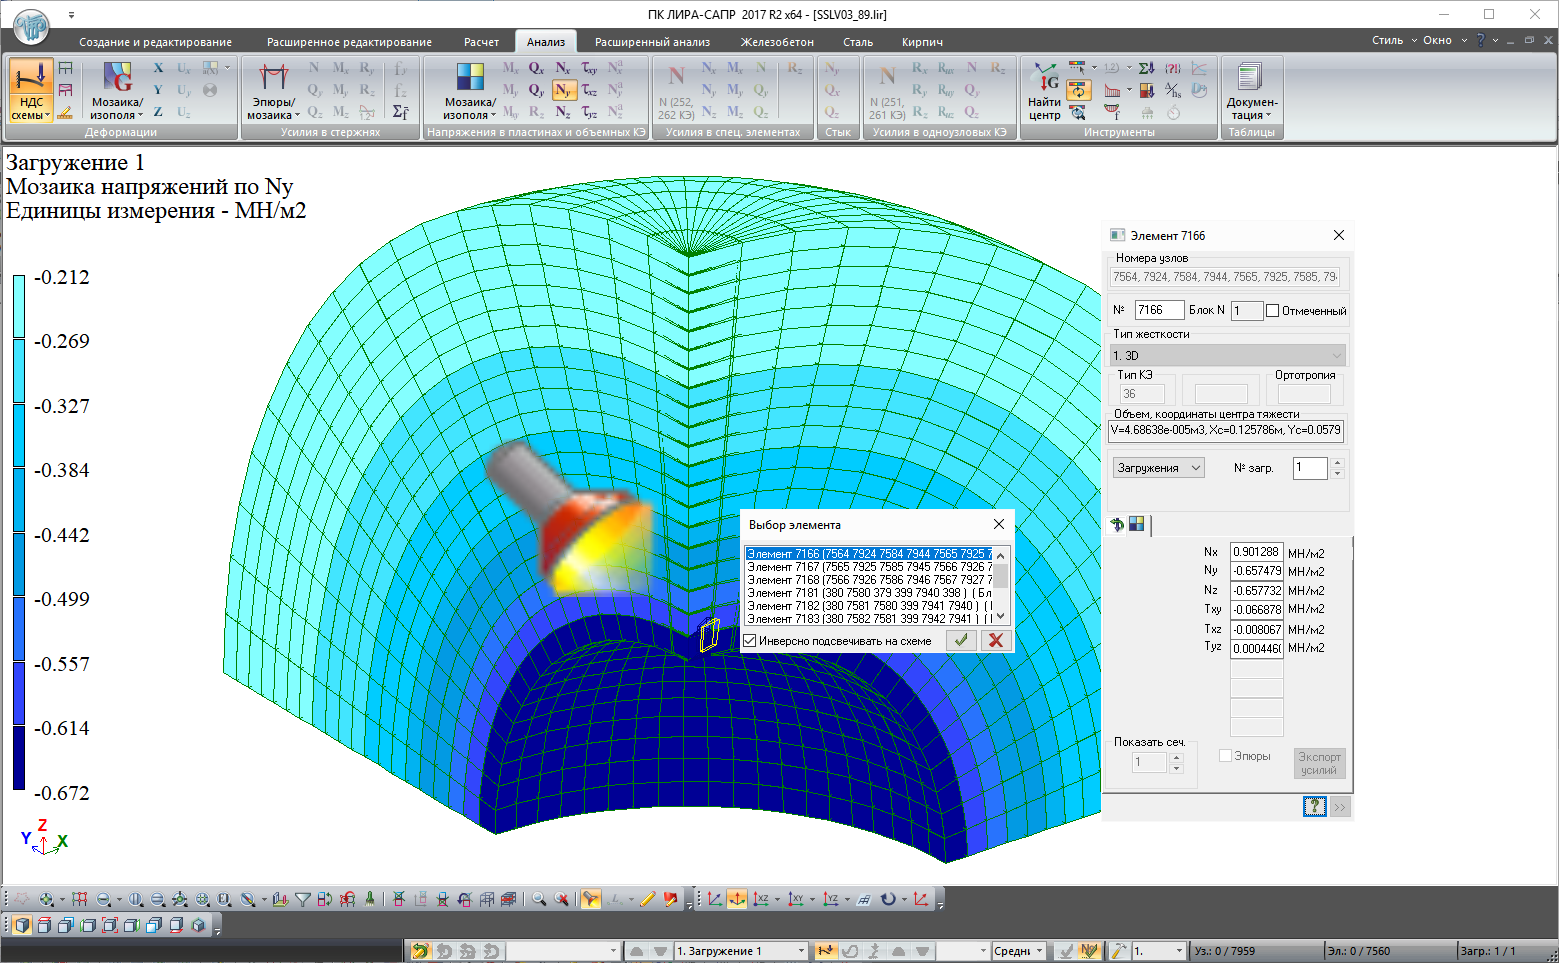The width and height of the screenshot is (1559, 963).
Task: Select the τxy shear stress icon
Action: [x=589, y=68]
